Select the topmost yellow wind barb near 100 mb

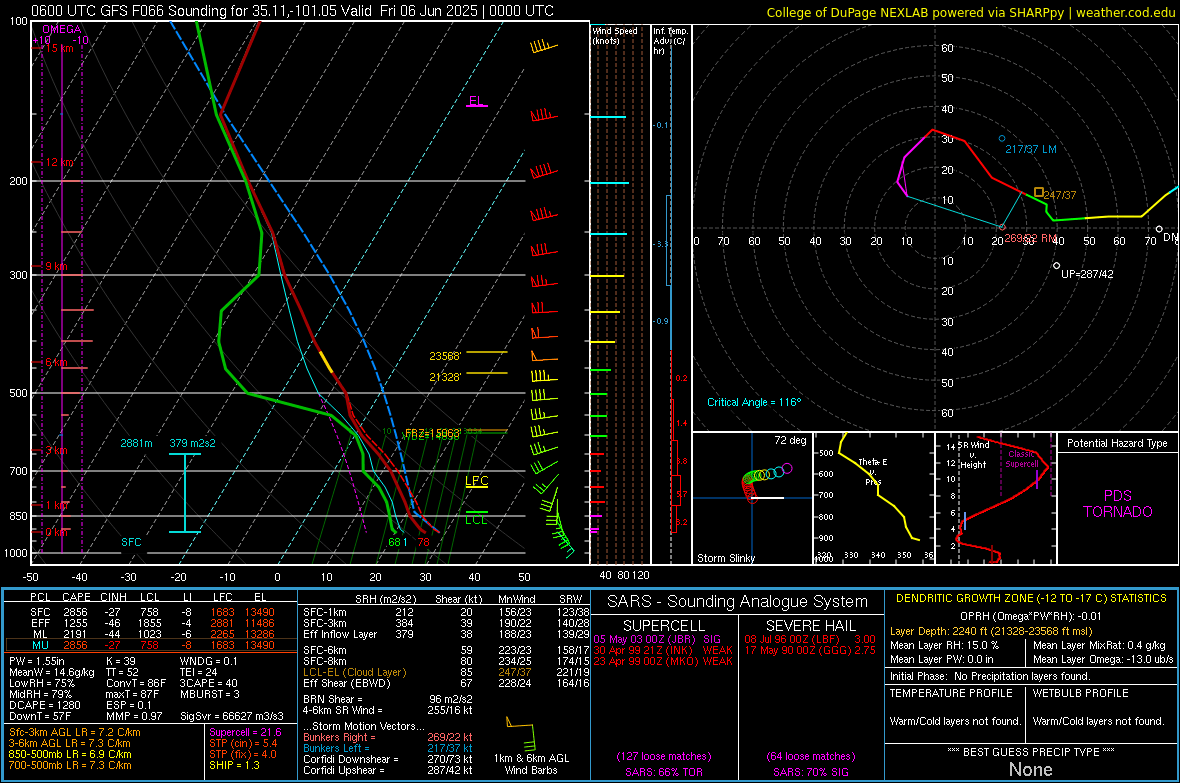[x=543, y=47]
